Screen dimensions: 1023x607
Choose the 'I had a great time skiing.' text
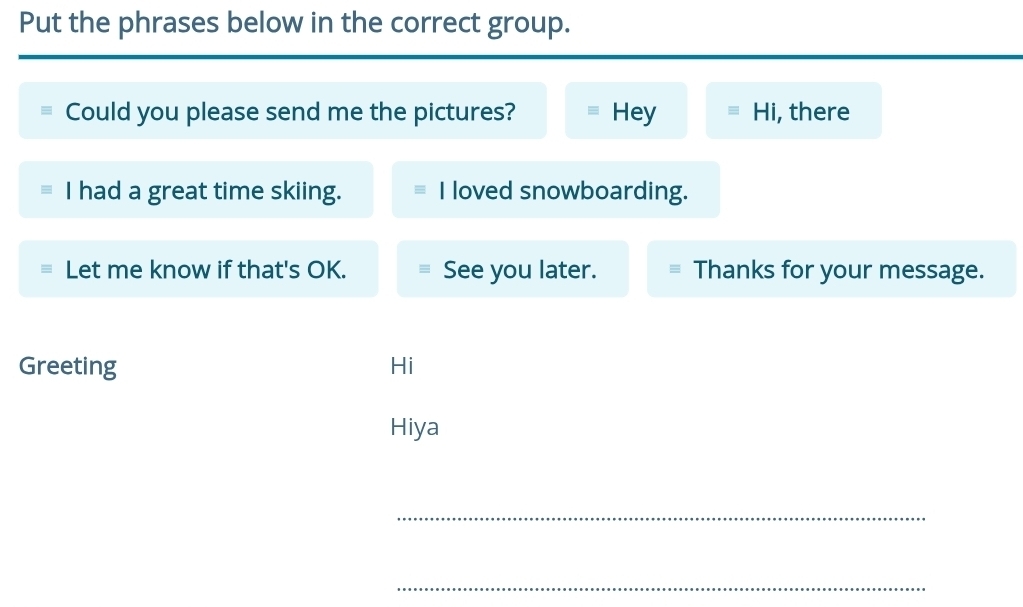tap(203, 190)
